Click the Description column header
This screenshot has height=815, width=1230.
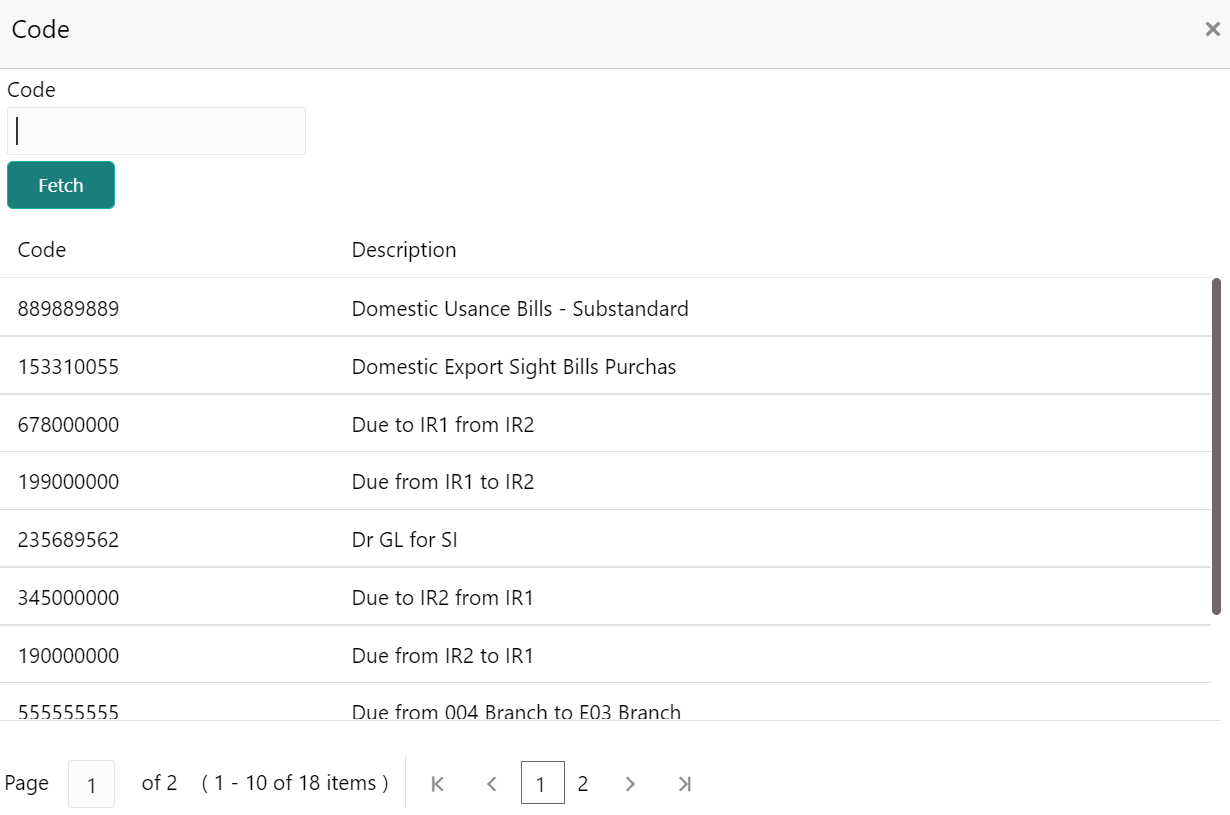(x=404, y=250)
